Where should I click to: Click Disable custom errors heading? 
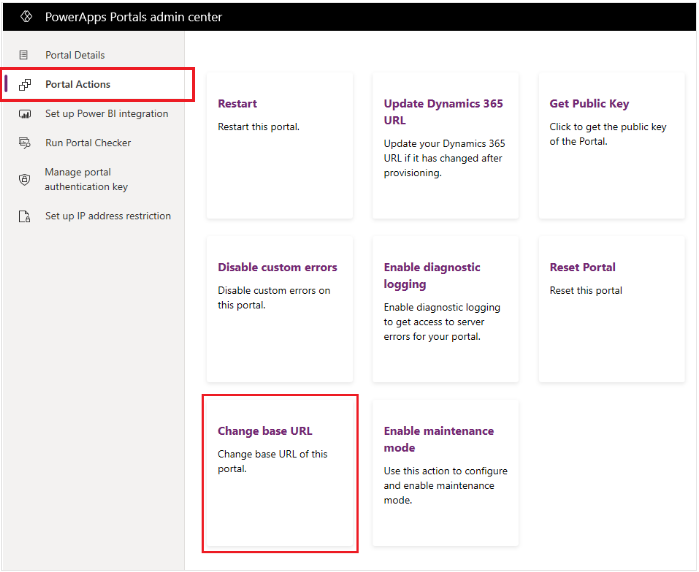[277, 267]
